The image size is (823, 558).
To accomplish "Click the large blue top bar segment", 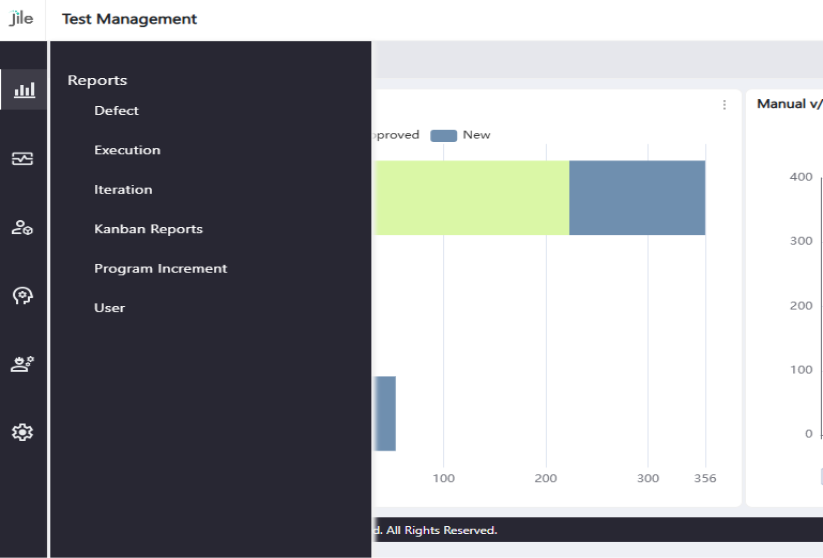I will tap(637, 198).
